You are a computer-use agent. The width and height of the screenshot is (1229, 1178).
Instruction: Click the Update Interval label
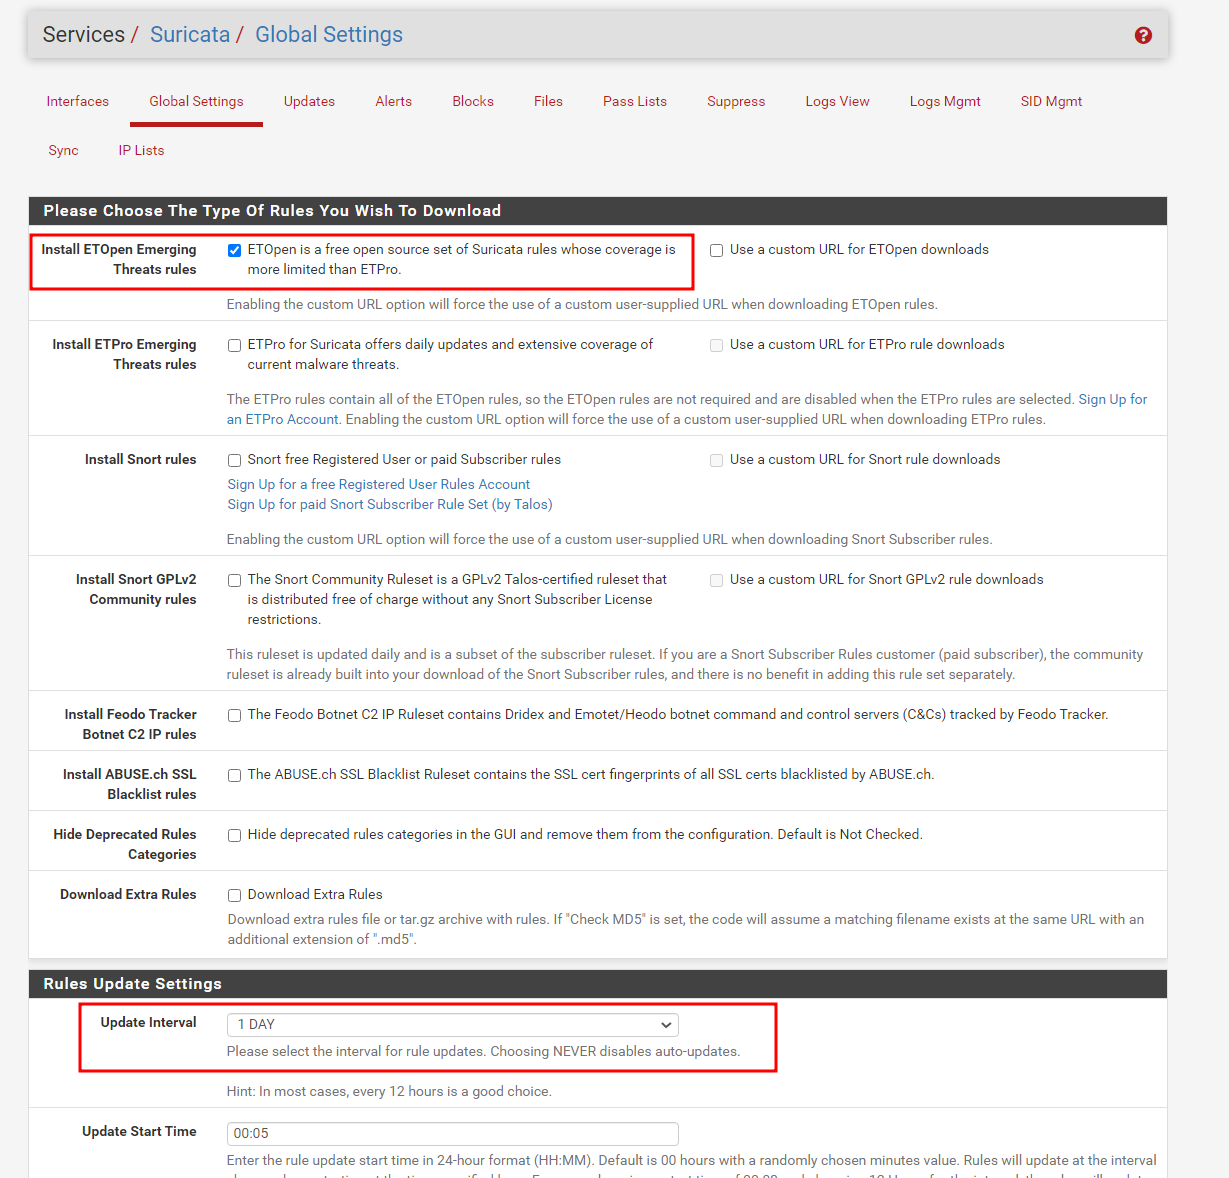[x=149, y=1022]
